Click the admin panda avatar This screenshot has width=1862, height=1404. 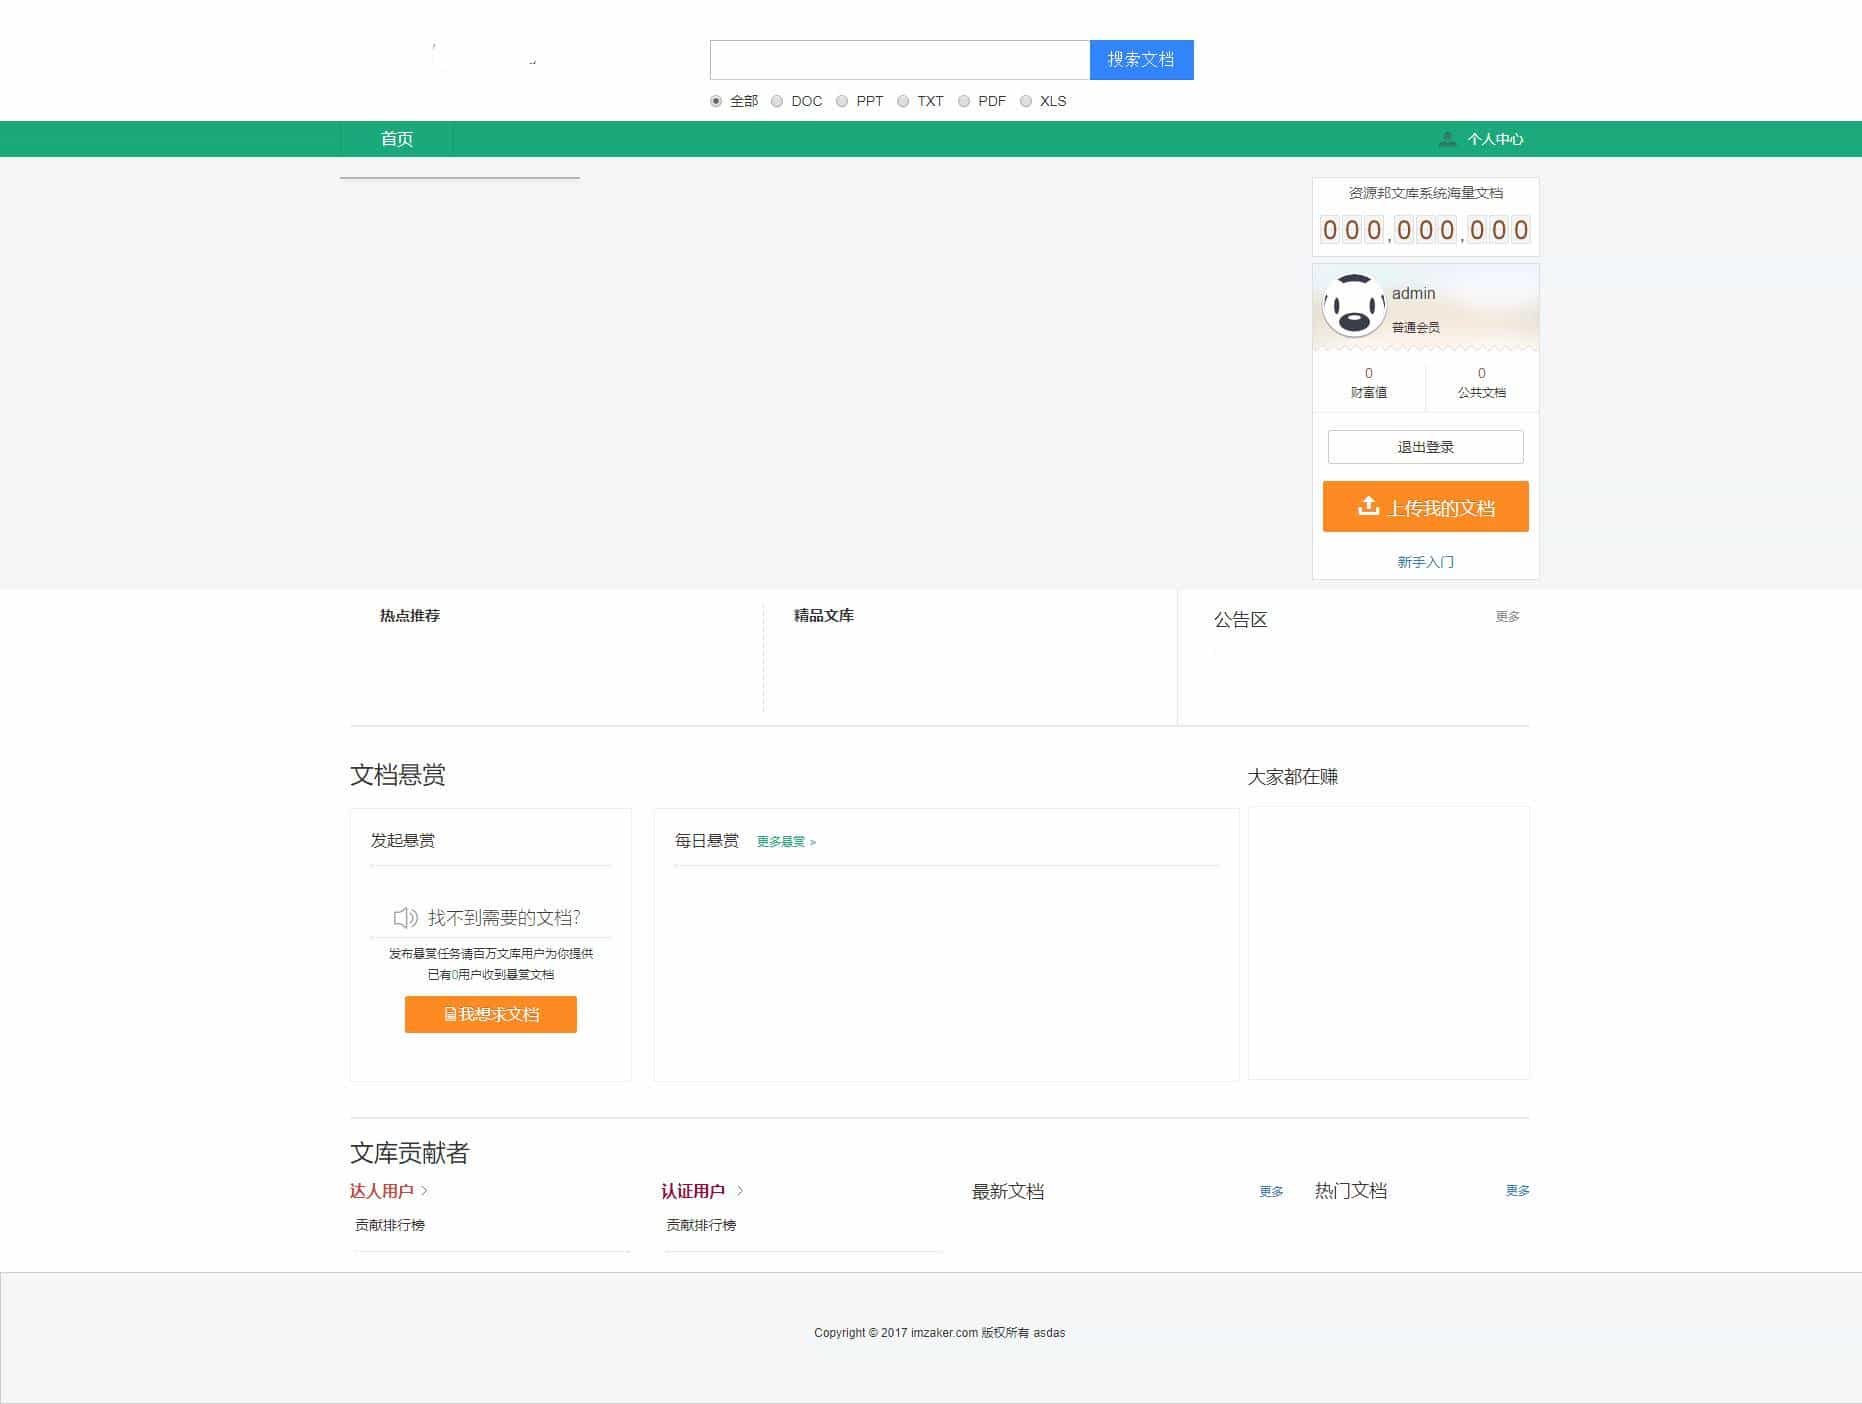click(x=1354, y=306)
